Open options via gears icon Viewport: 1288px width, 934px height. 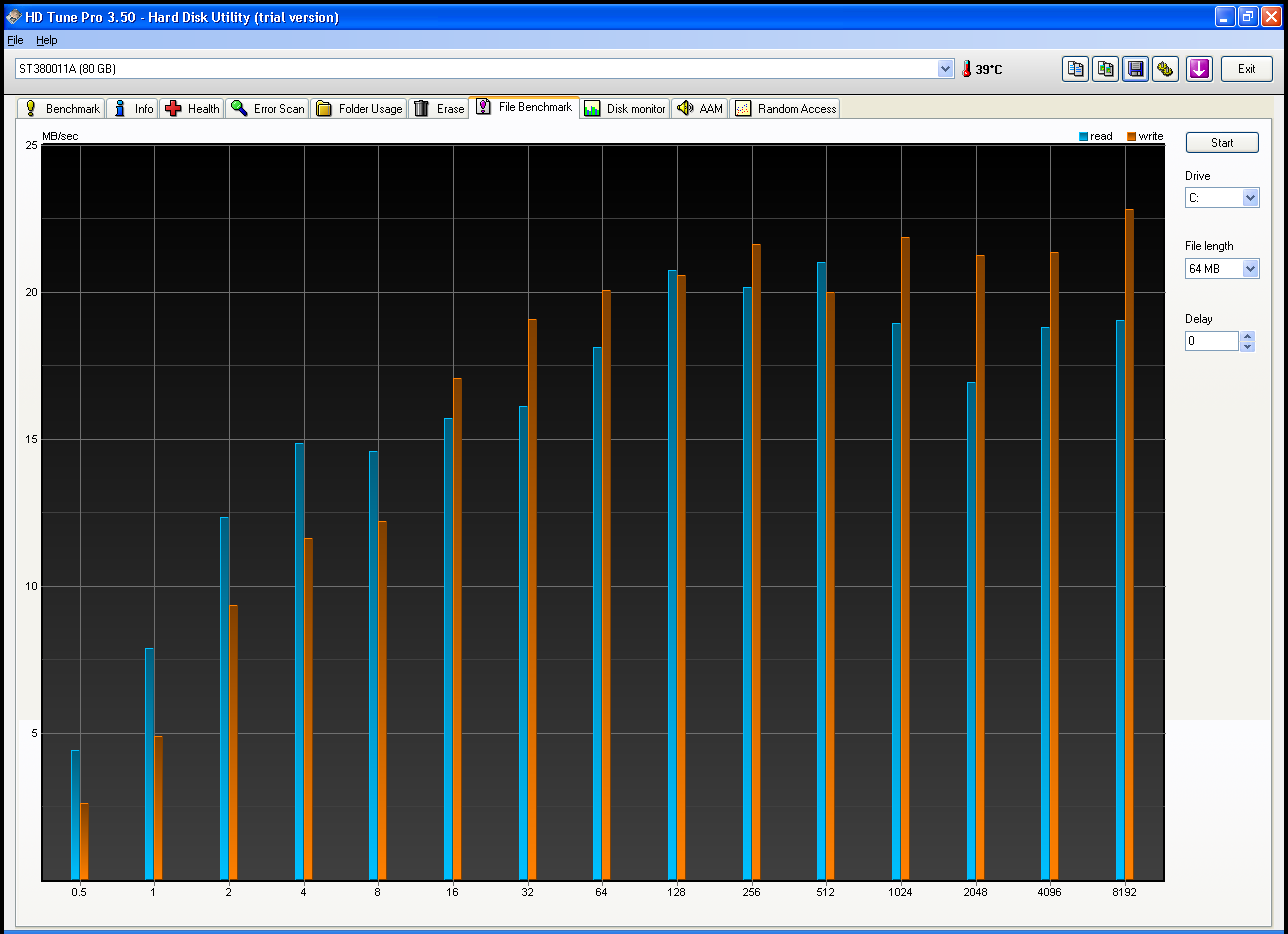tap(1165, 69)
